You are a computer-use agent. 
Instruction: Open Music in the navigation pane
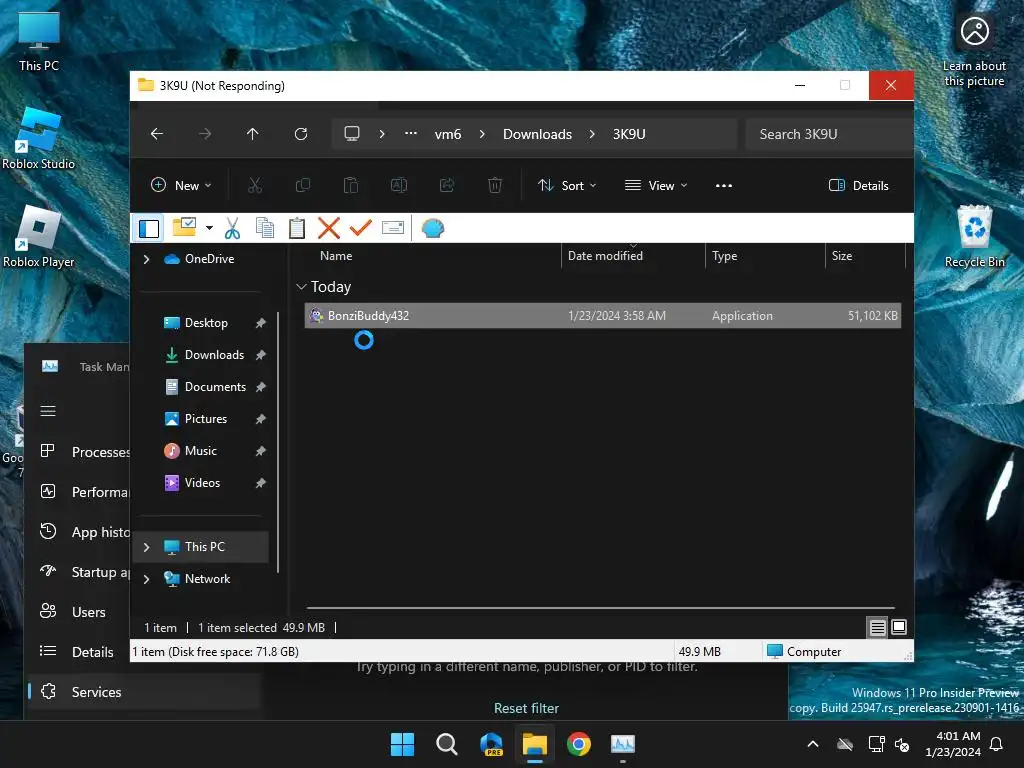[x=200, y=451]
